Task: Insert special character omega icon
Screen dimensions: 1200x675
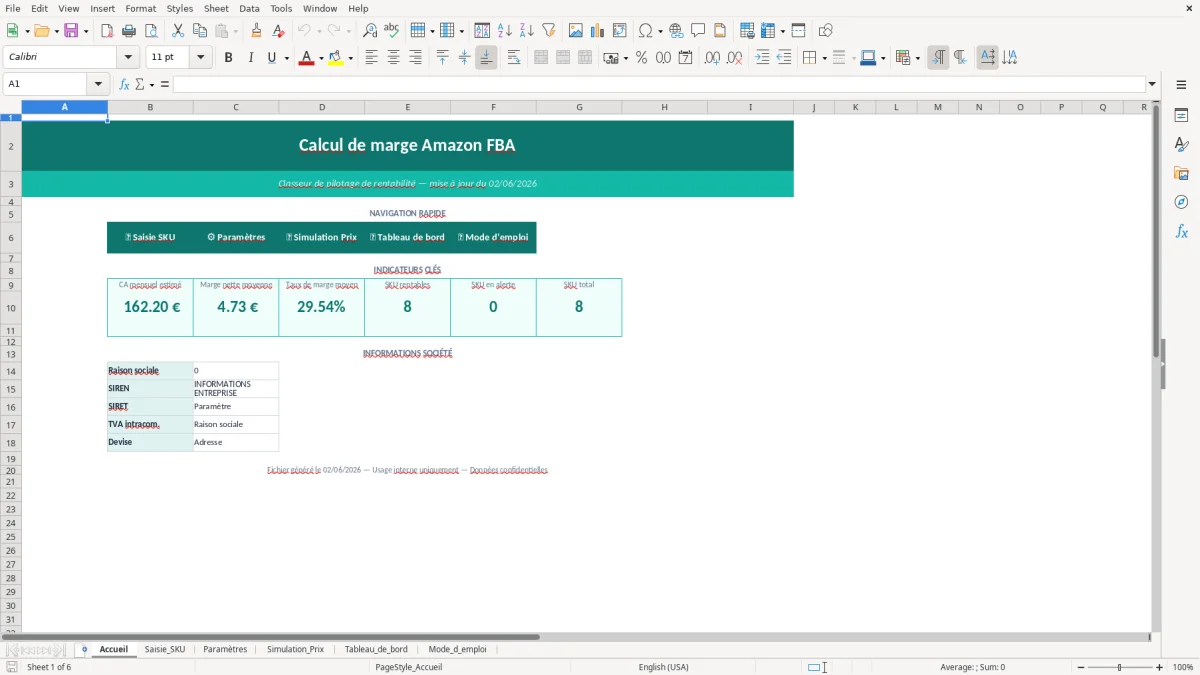Action: (x=645, y=31)
